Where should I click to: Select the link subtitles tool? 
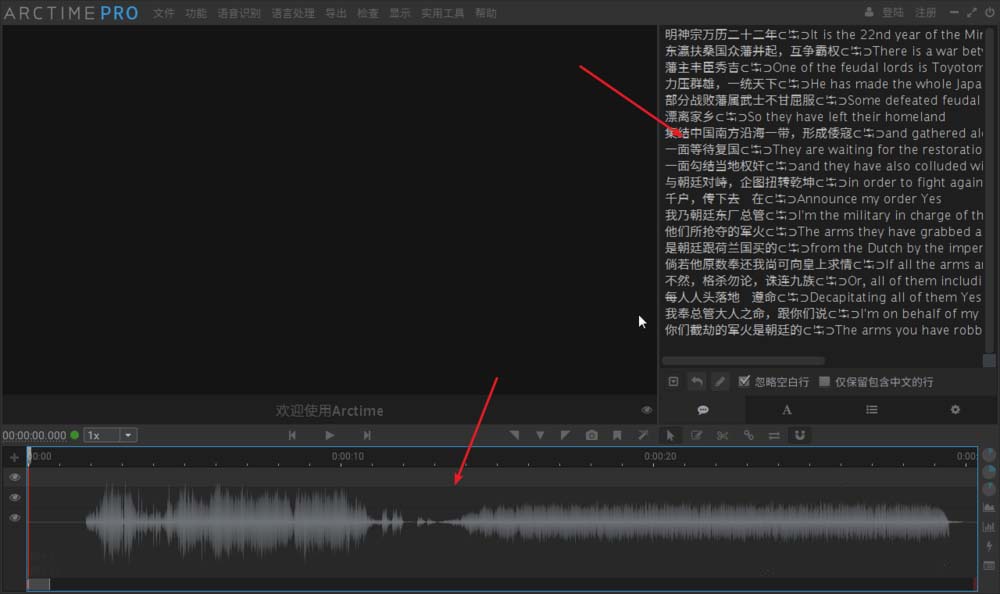pos(750,435)
